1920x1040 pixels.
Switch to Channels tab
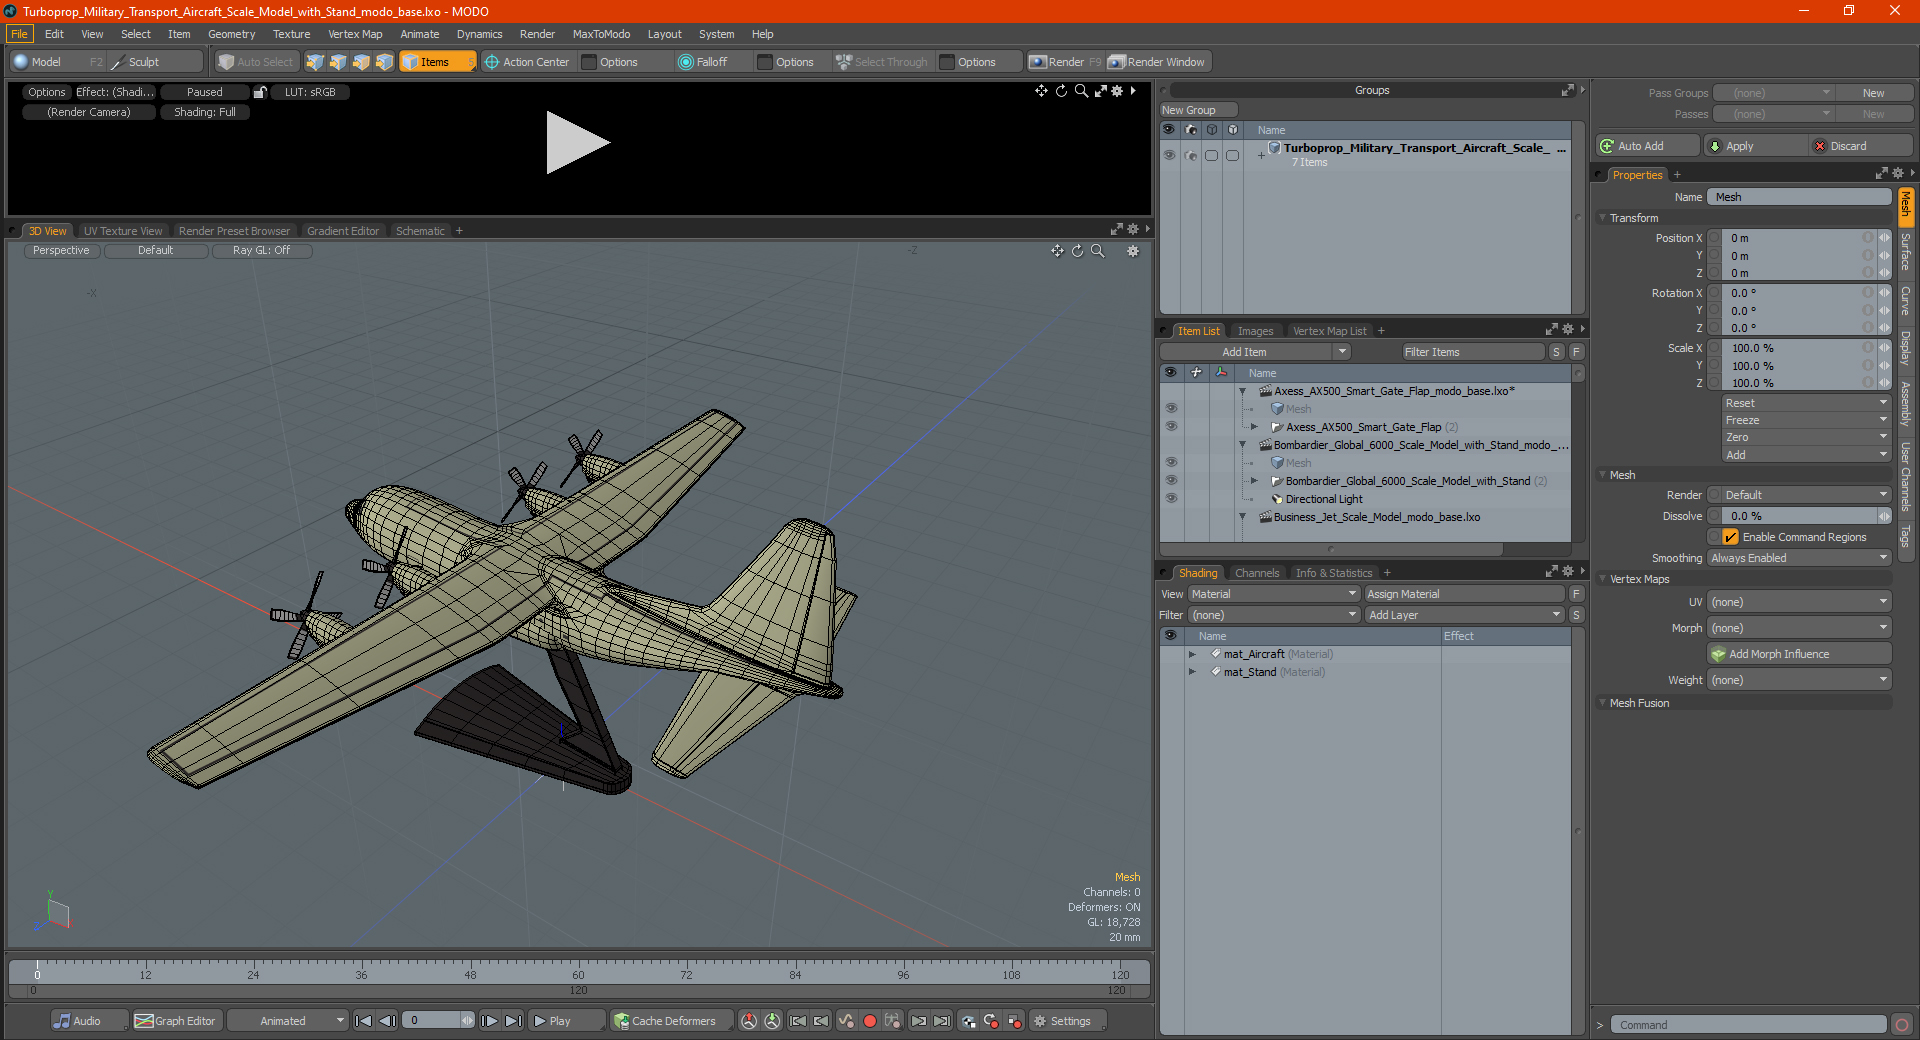pyautogui.click(x=1257, y=573)
